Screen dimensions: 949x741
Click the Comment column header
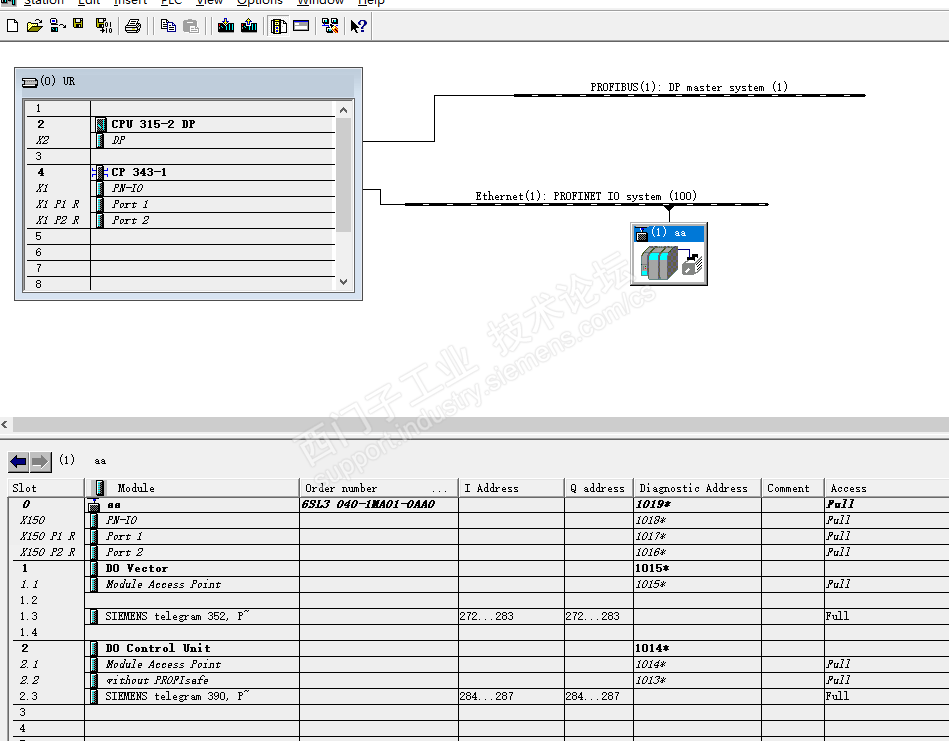point(792,488)
